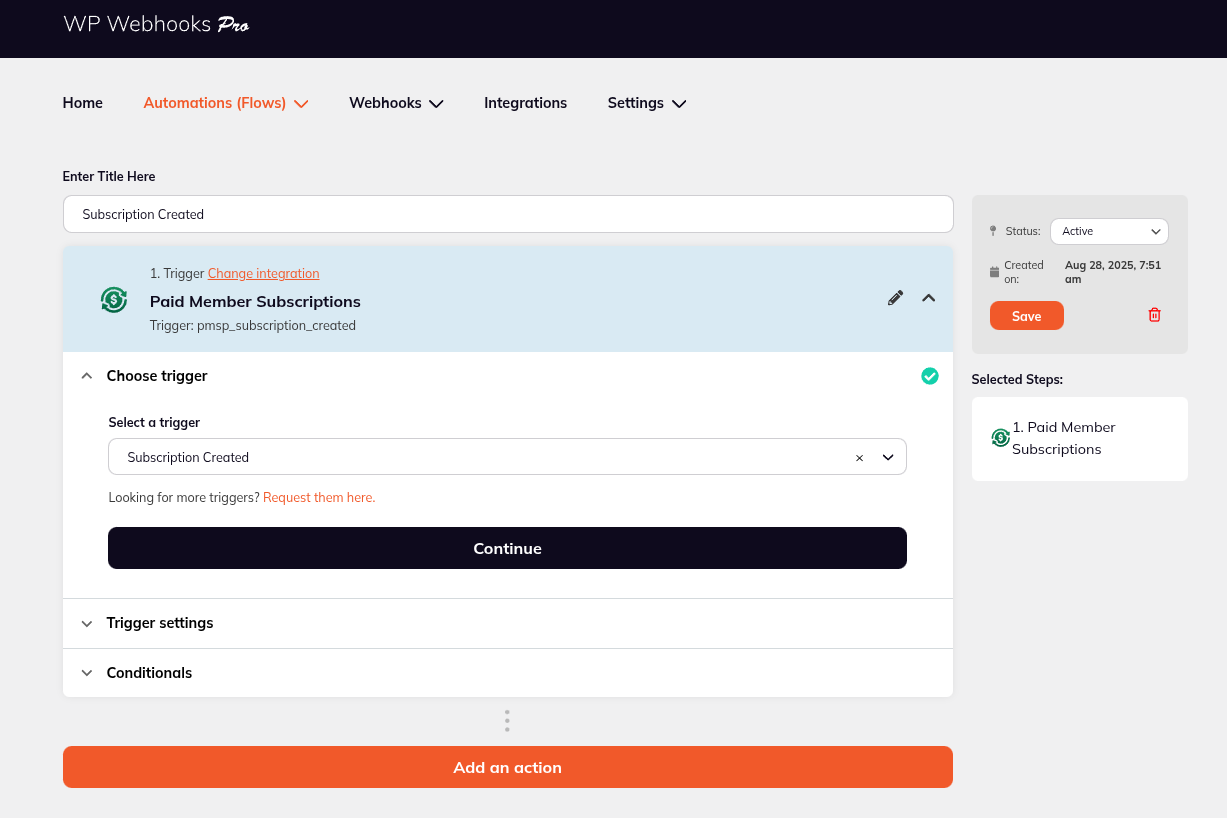Clear the selected trigger with x icon
The image size is (1227, 818).
pyautogui.click(x=859, y=458)
